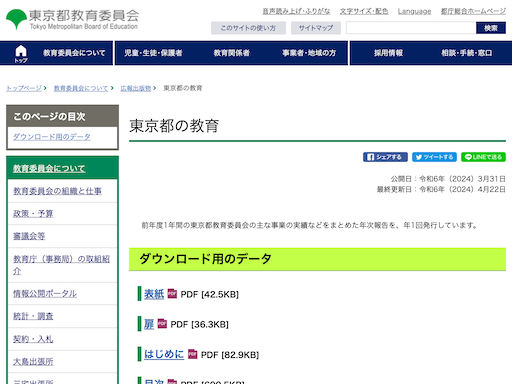Download the はじめに PDF link
The width and height of the screenshot is (512, 384).
164,354
